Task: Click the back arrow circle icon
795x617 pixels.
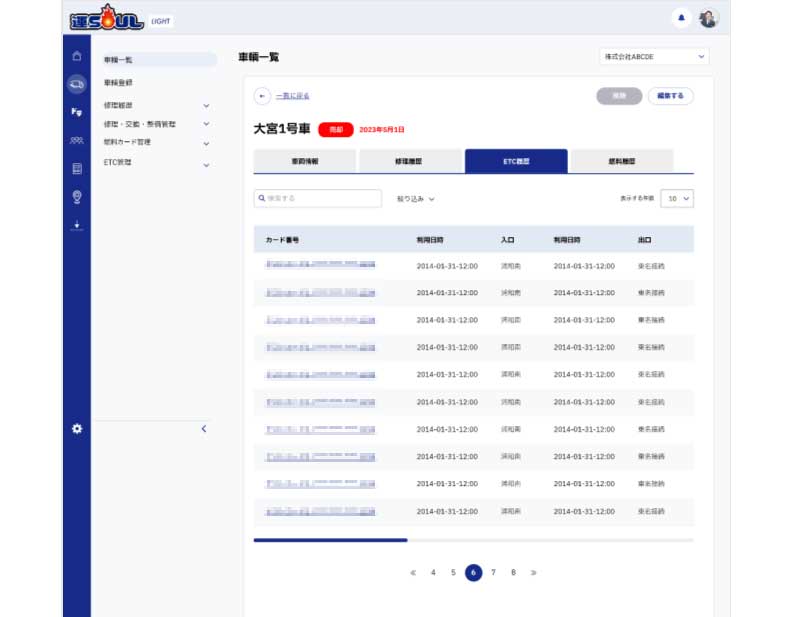Action: click(x=263, y=96)
